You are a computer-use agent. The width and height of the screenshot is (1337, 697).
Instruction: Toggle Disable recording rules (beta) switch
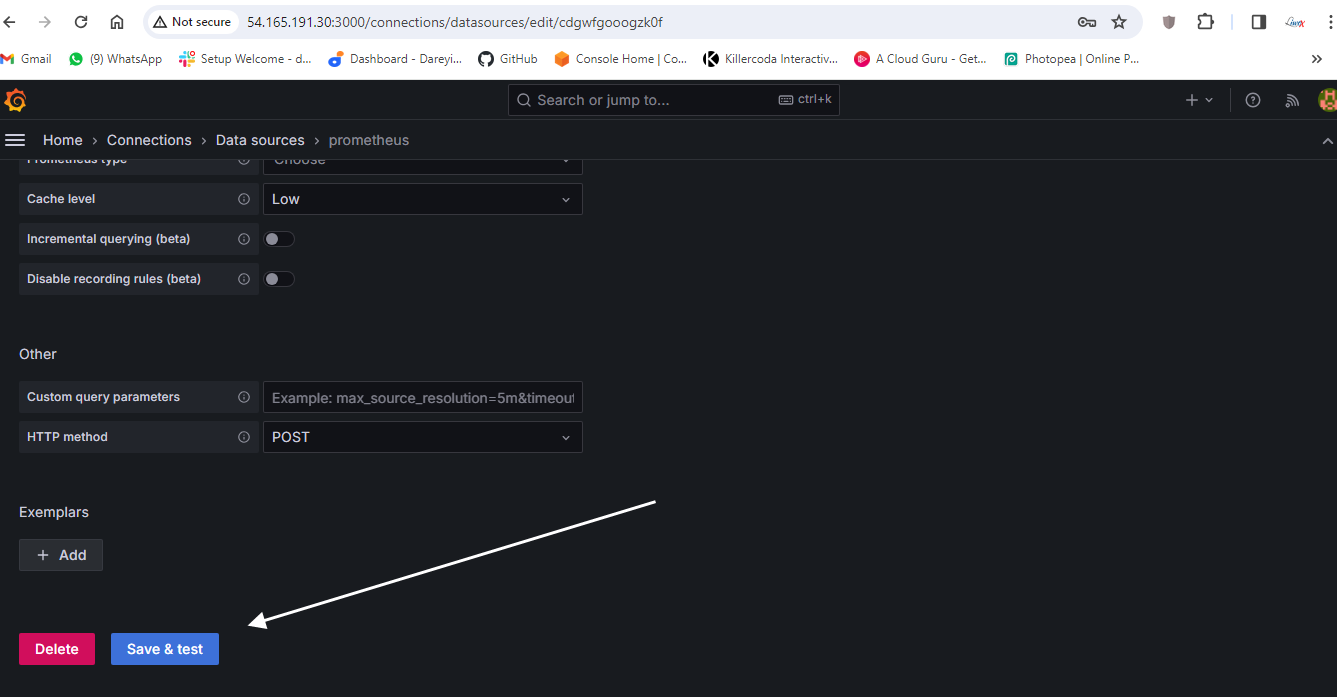pos(279,279)
